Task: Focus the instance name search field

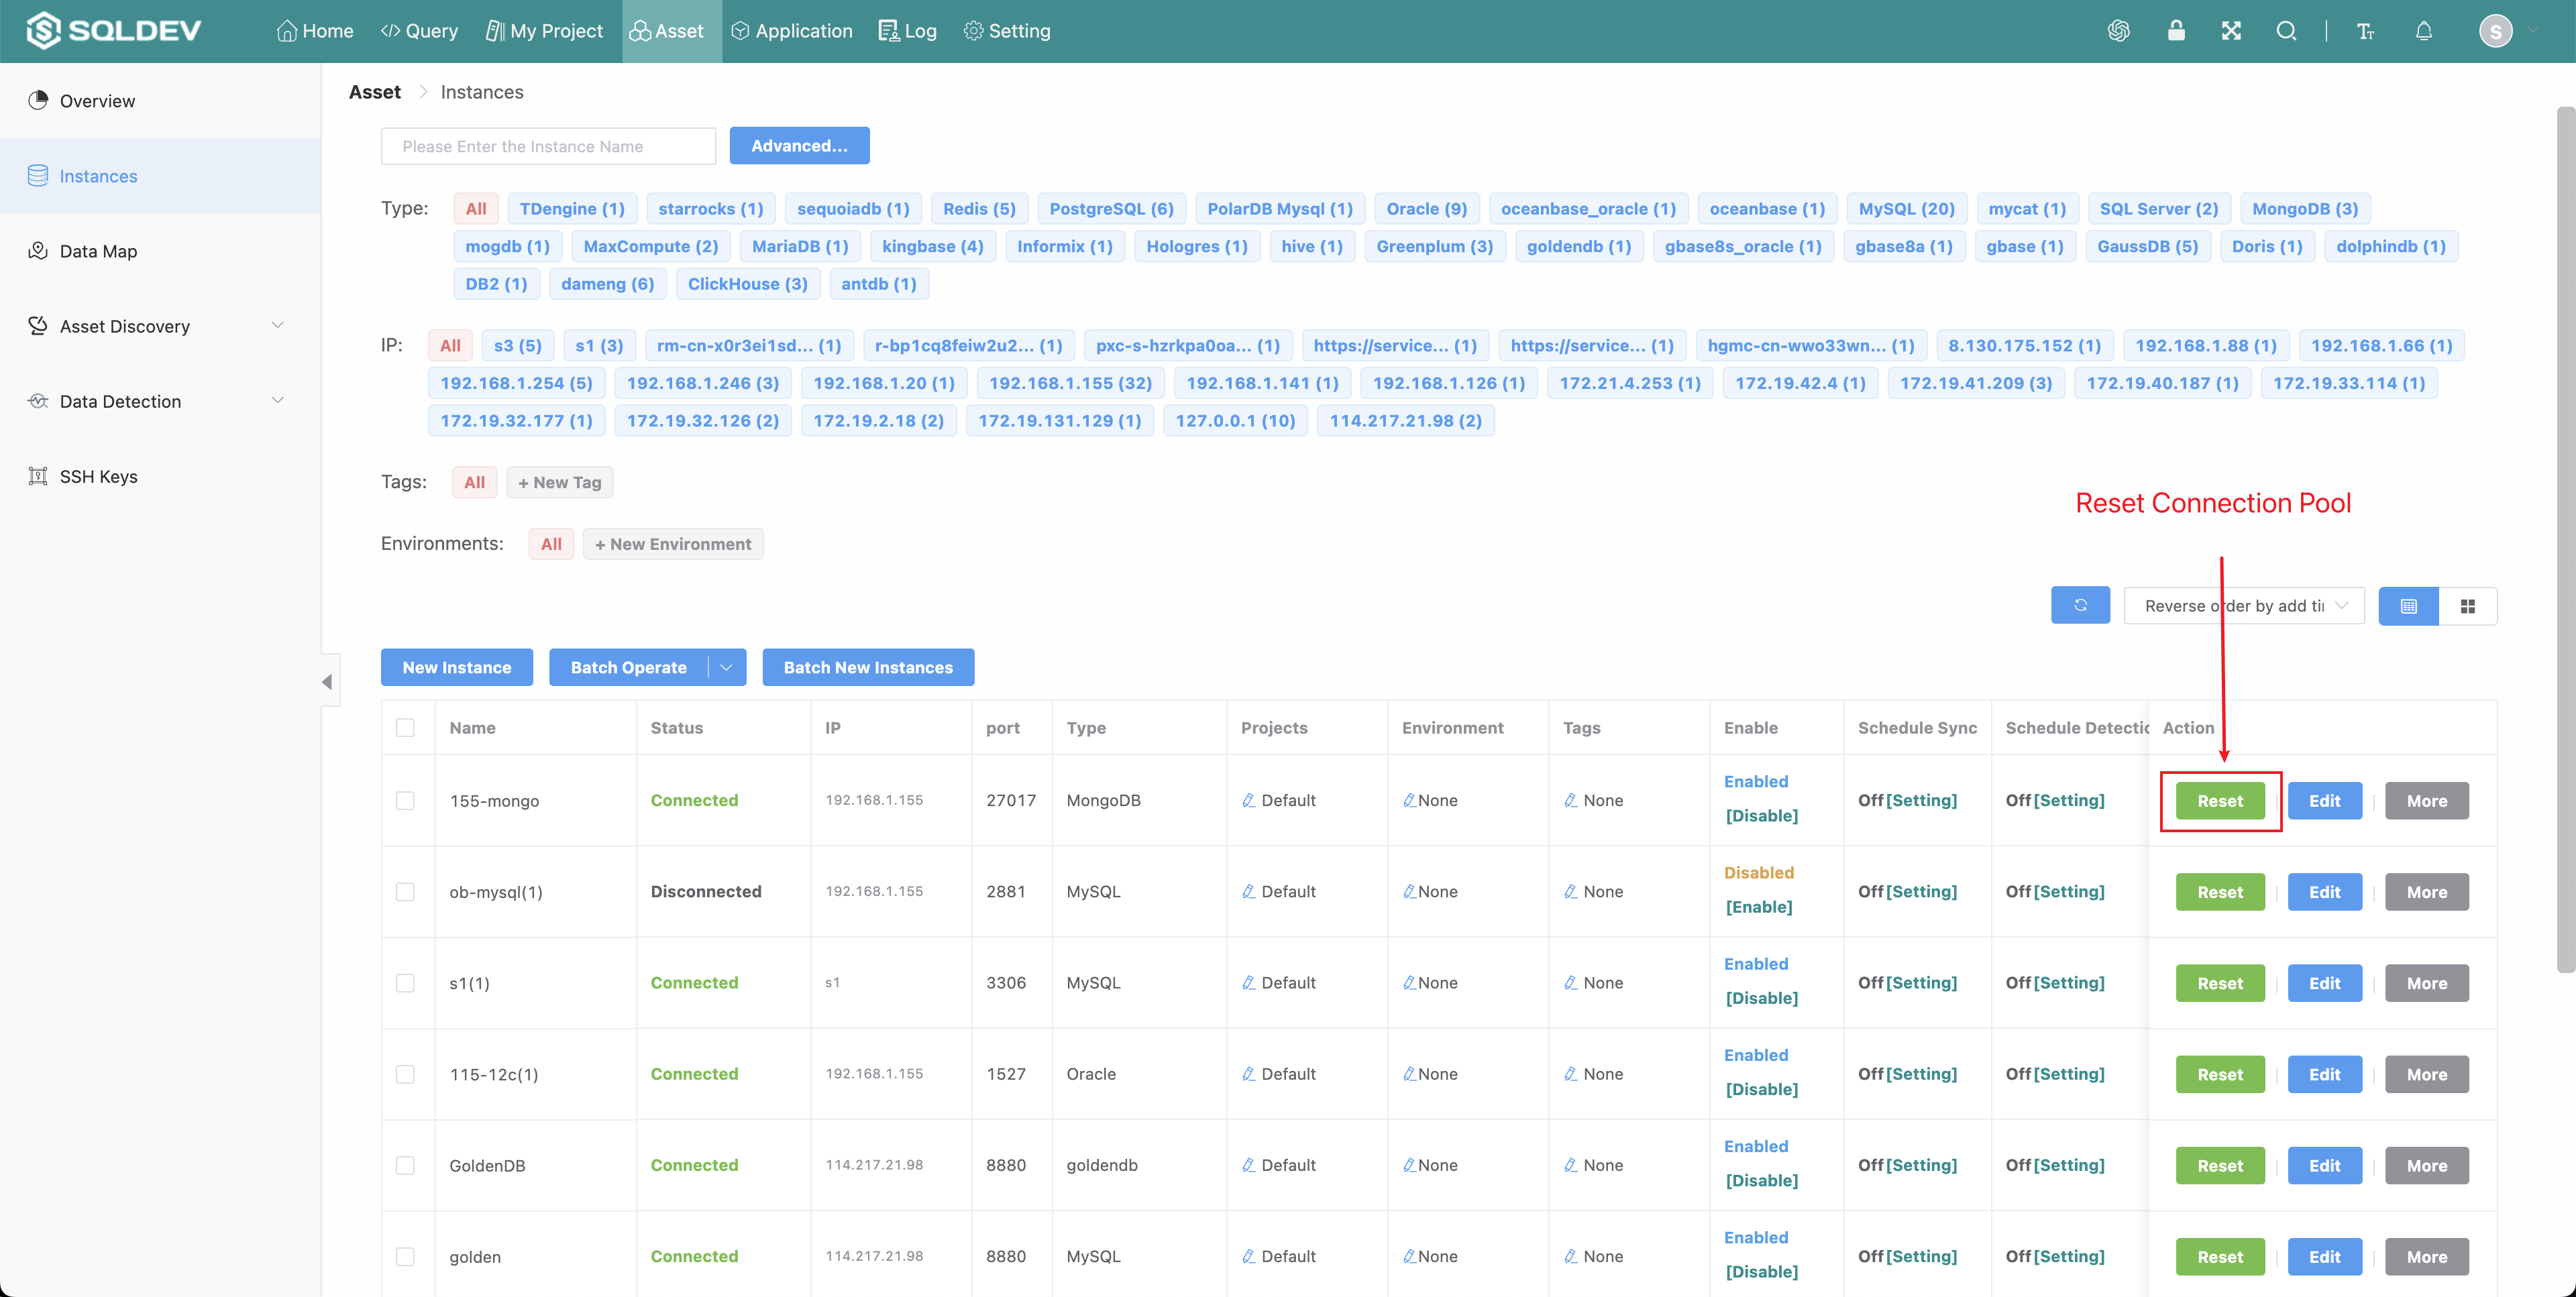Action: [548, 146]
